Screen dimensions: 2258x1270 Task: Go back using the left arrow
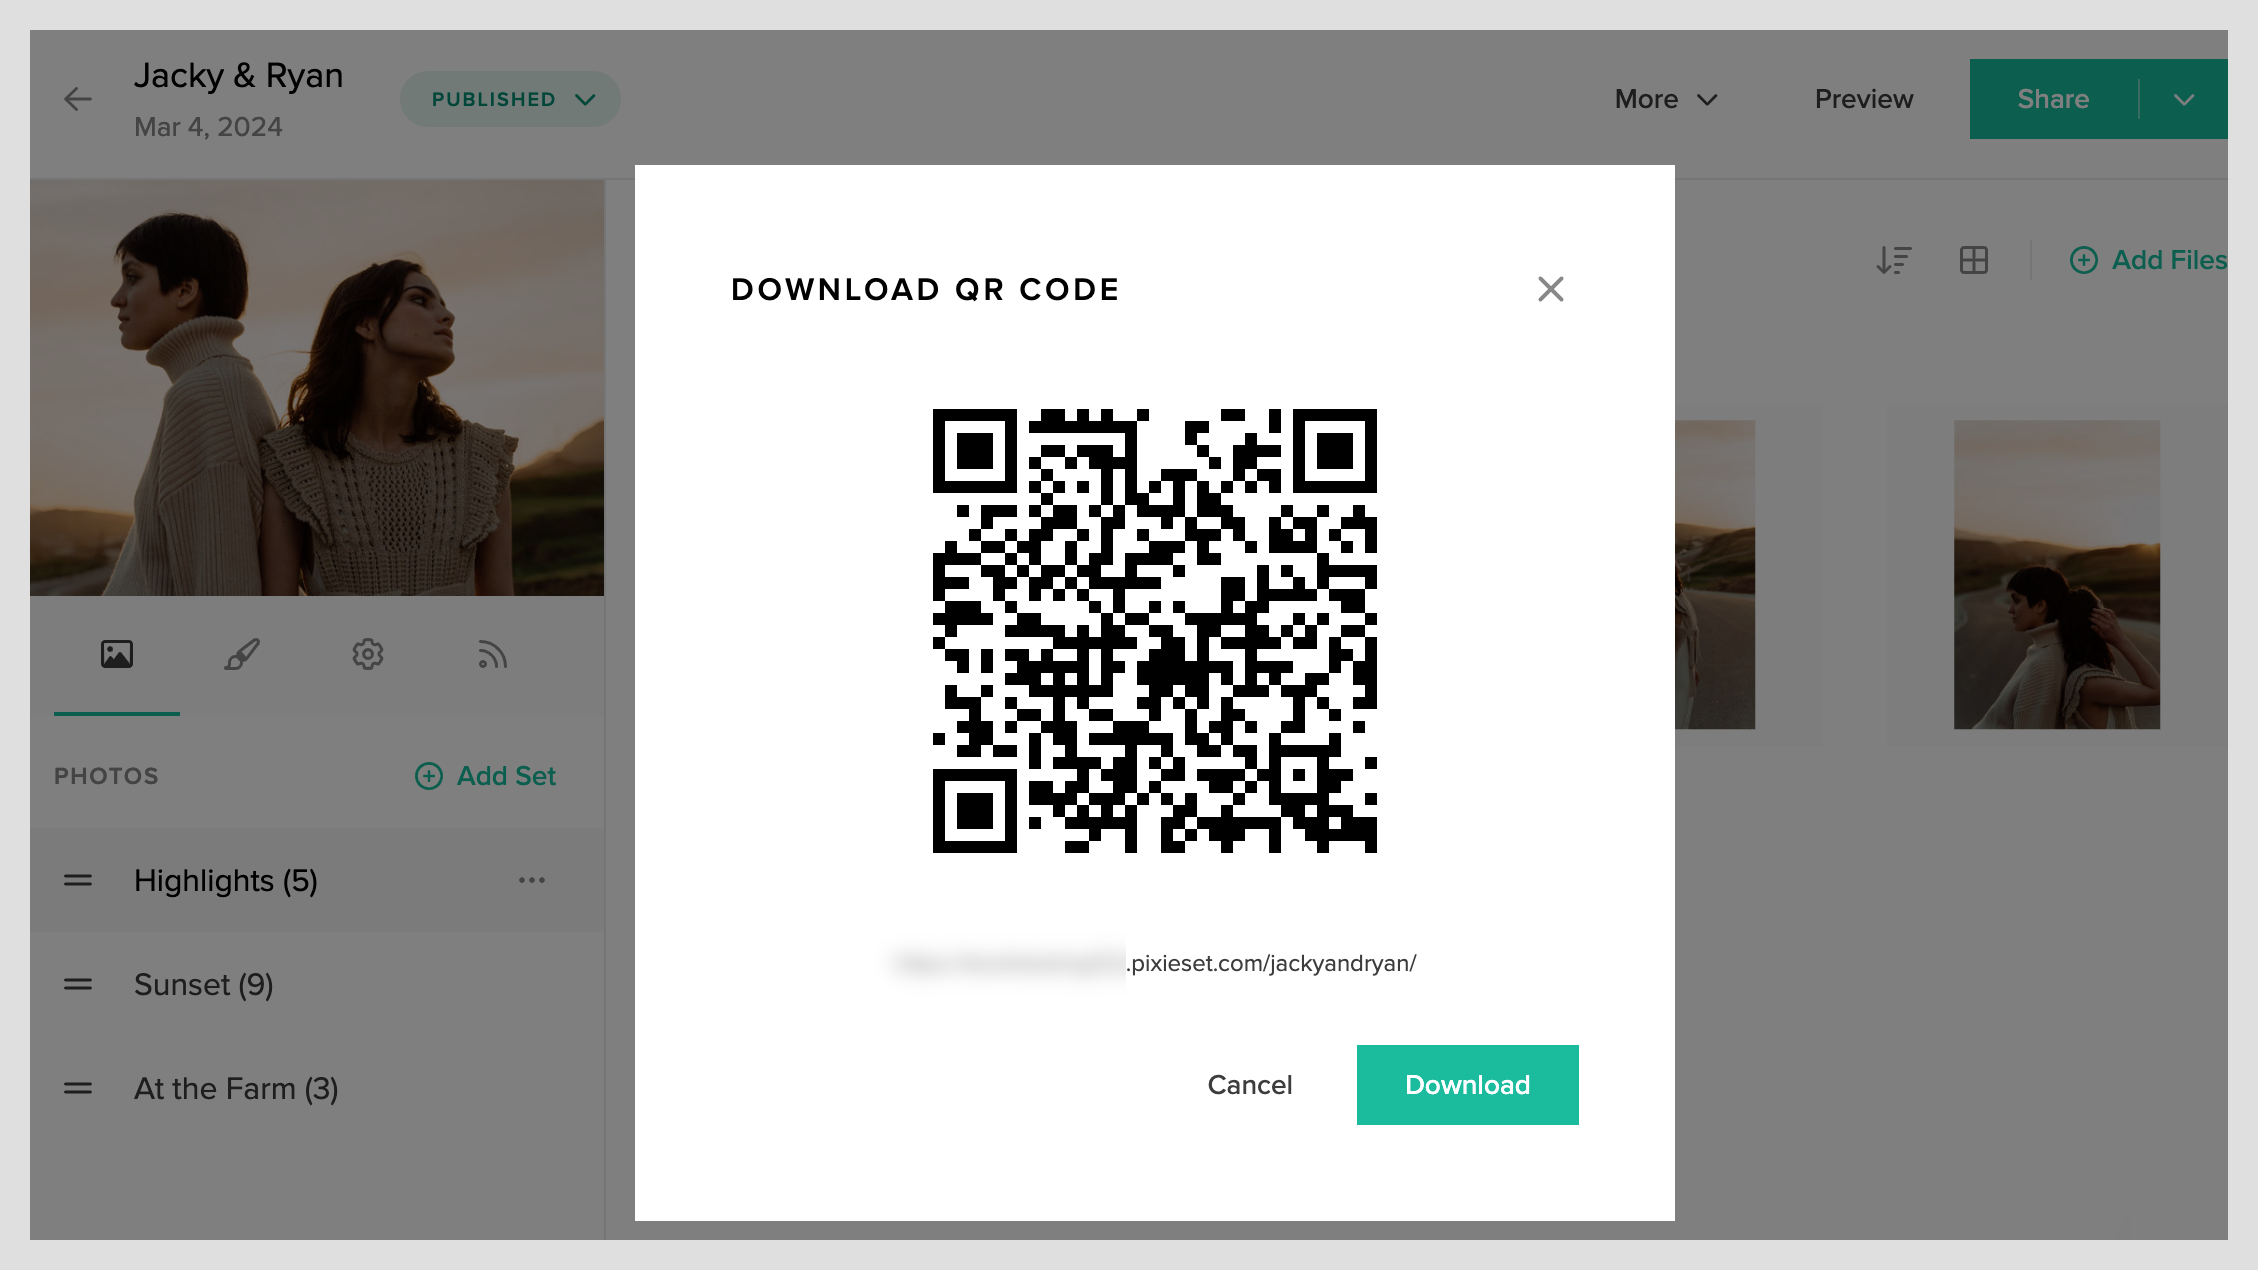tap(78, 99)
